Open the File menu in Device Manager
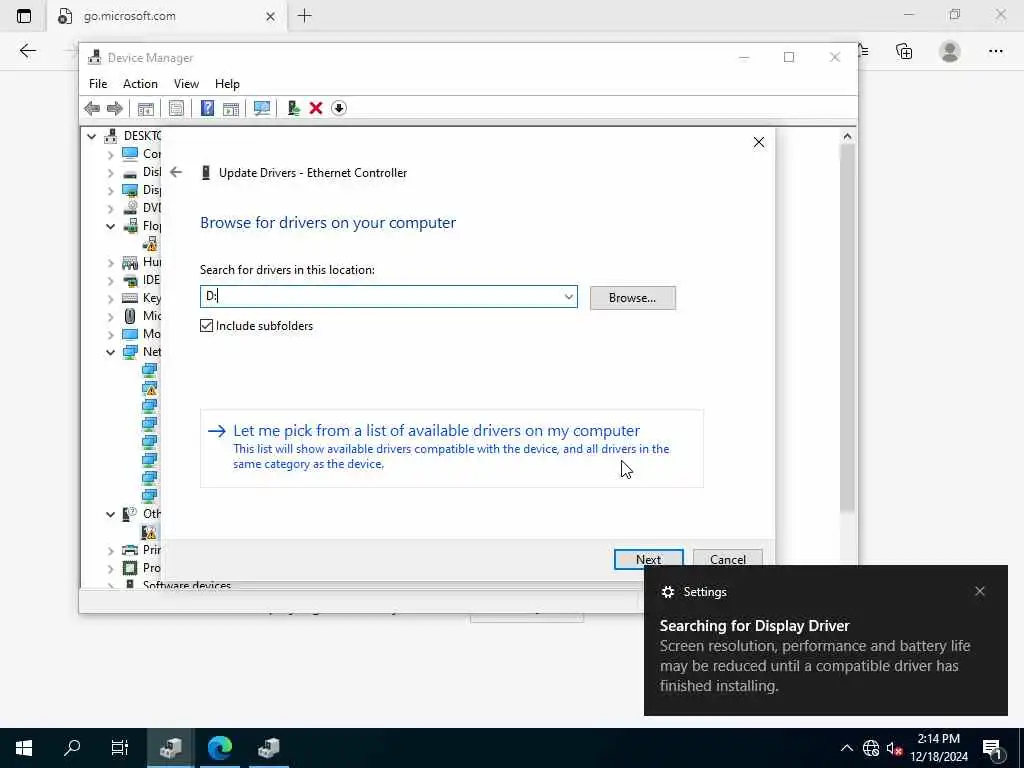1024x768 pixels. [x=98, y=84]
